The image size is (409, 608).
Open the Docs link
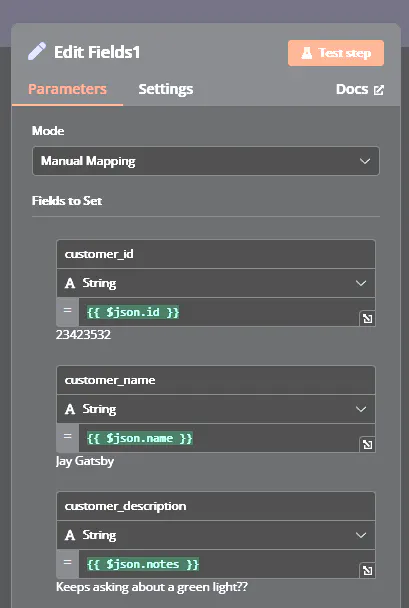(360, 90)
